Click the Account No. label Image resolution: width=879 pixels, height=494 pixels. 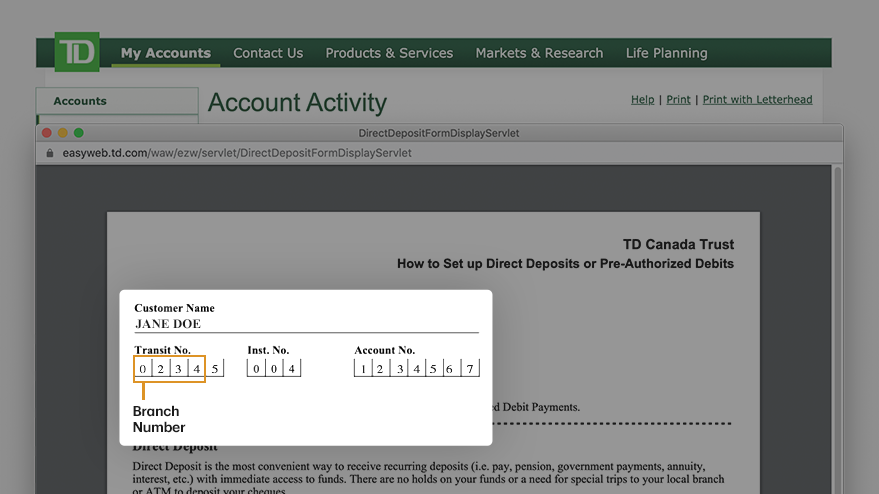pyautogui.click(x=385, y=350)
